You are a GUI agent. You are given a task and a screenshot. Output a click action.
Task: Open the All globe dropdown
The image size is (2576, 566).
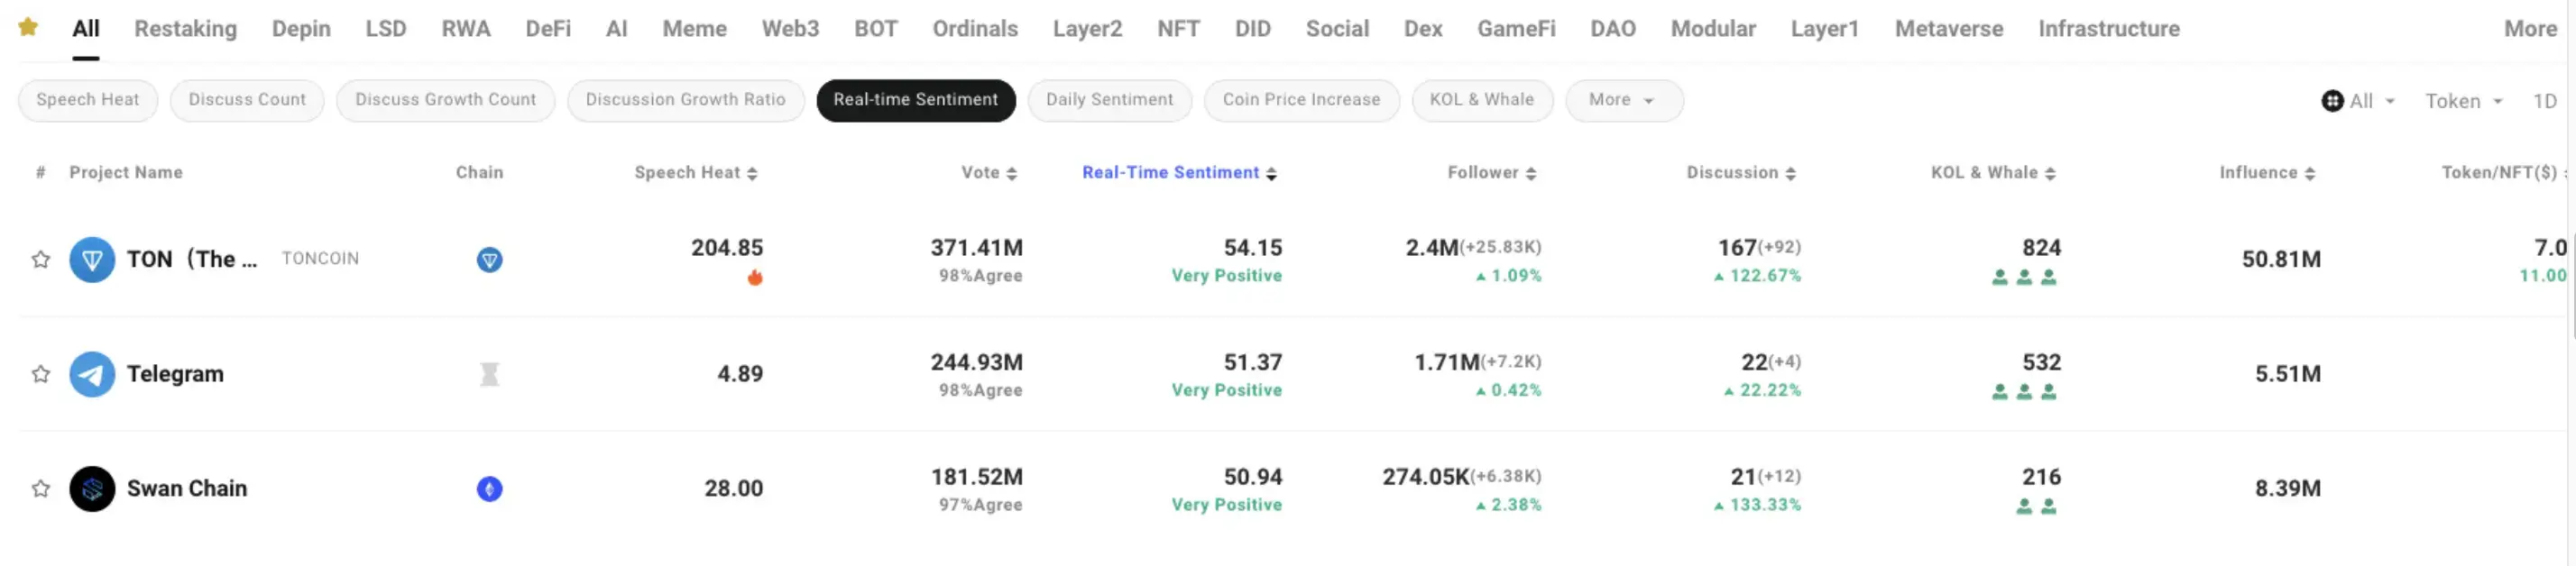[x=2357, y=101]
